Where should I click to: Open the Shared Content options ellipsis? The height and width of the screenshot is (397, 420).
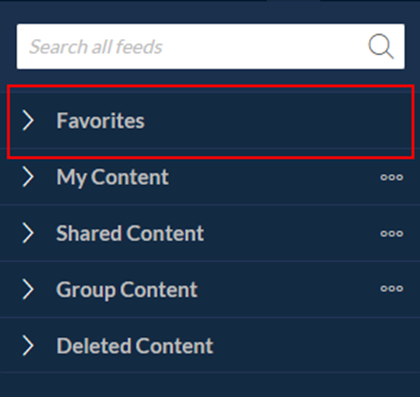pyautogui.click(x=392, y=233)
